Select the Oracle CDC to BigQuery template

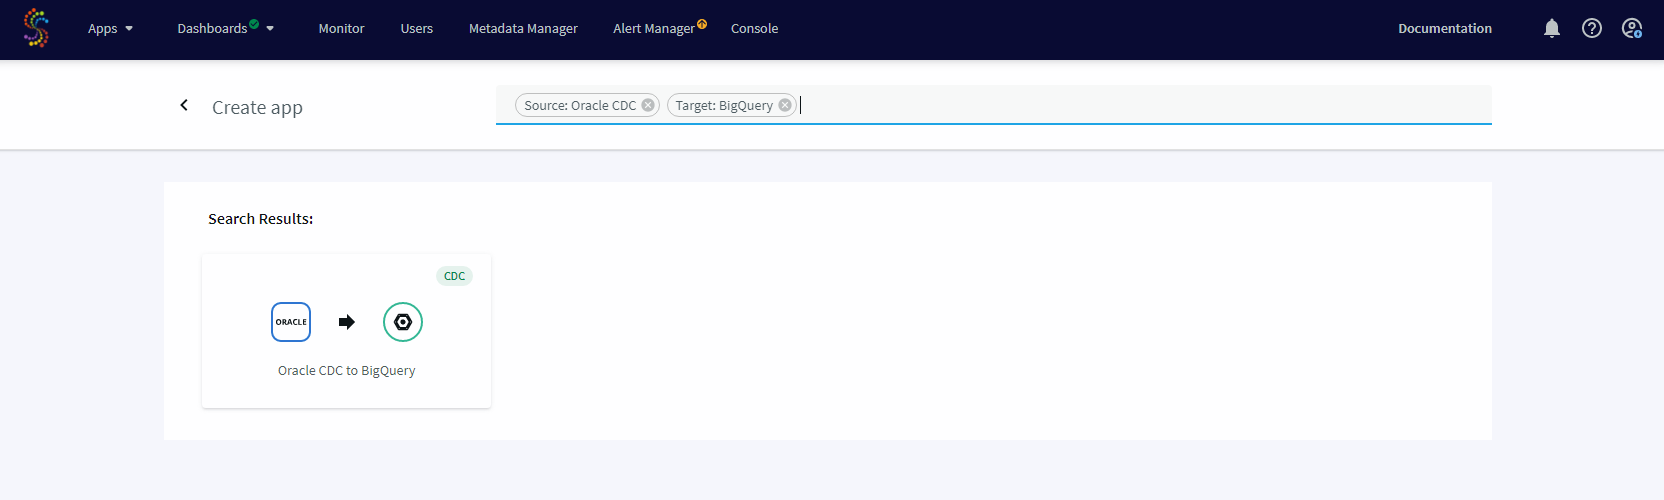346,331
